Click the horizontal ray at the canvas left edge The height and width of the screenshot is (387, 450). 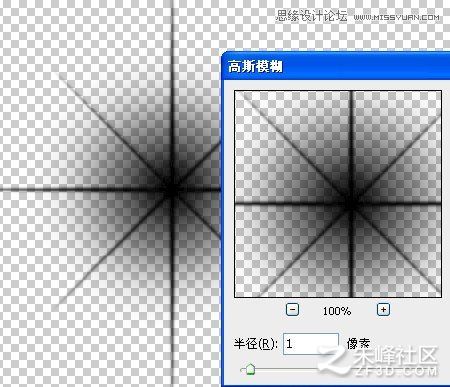click(7, 190)
